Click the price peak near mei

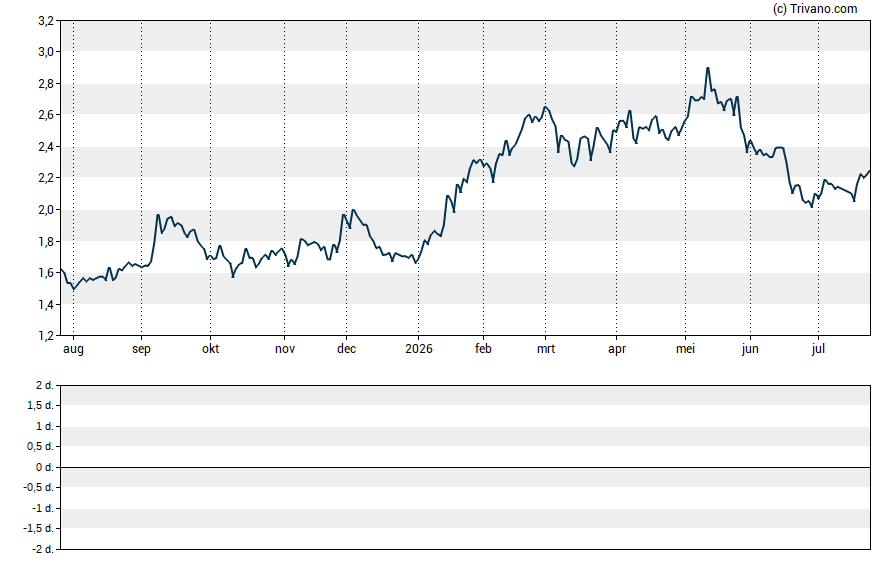click(x=707, y=69)
